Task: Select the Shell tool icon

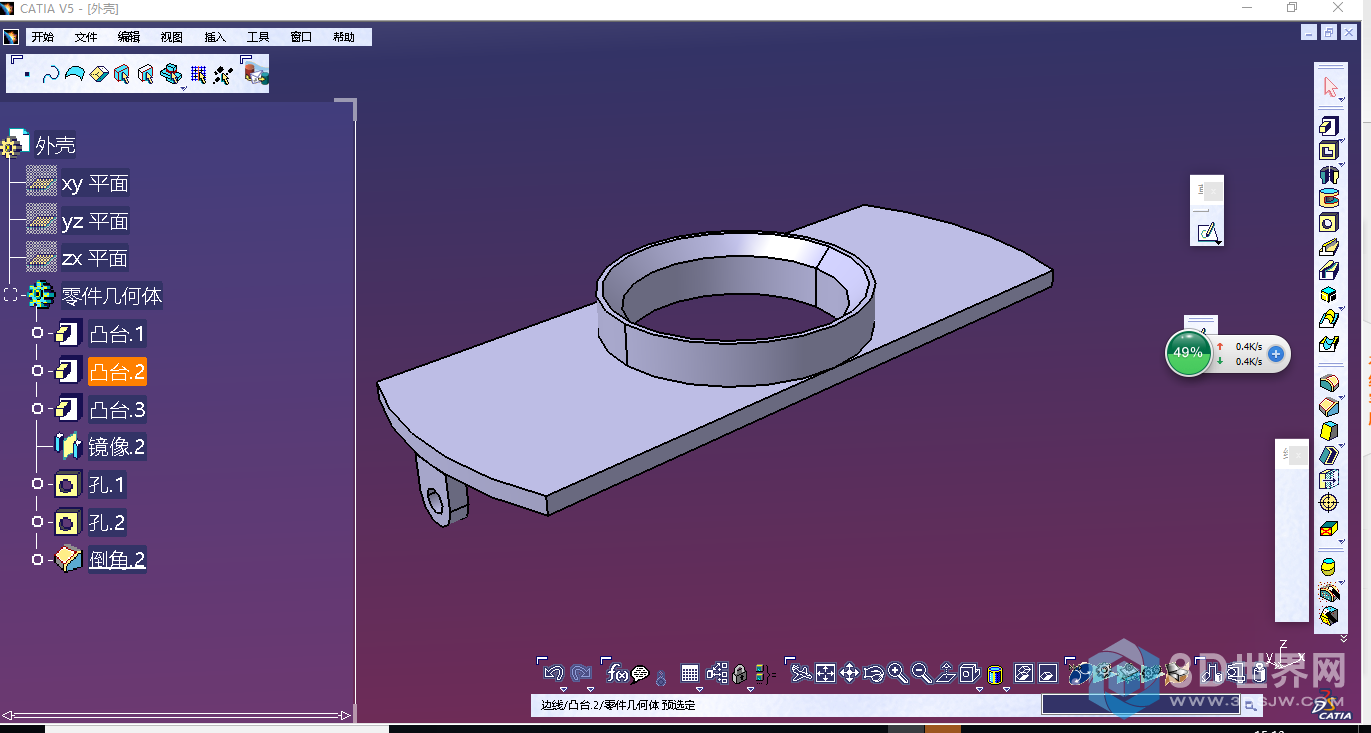Action: (1328, 455)
